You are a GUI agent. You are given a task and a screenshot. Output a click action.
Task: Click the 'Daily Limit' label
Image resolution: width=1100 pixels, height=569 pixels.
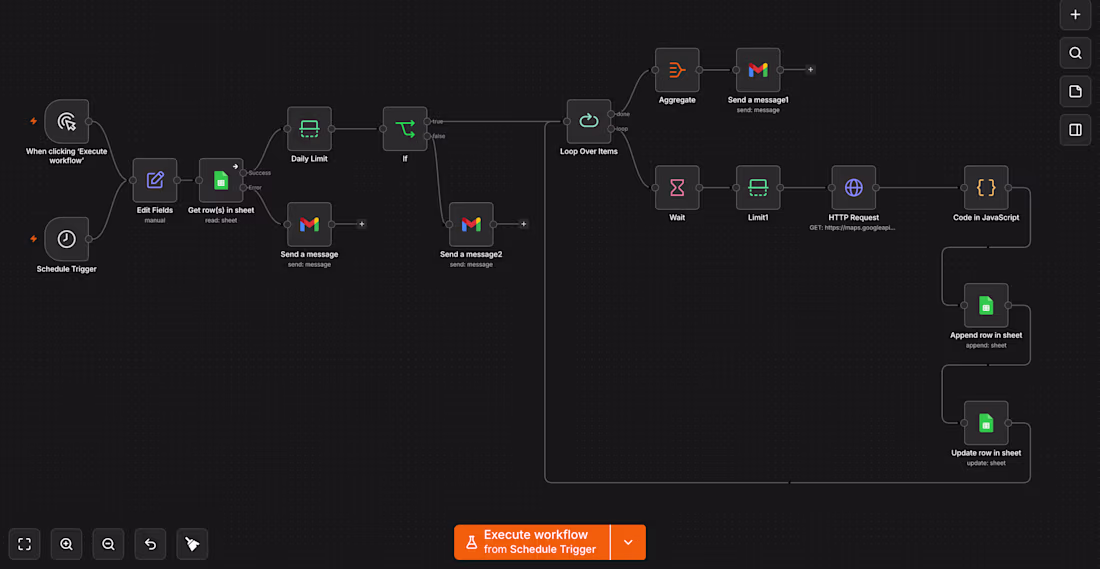[309, 159]
